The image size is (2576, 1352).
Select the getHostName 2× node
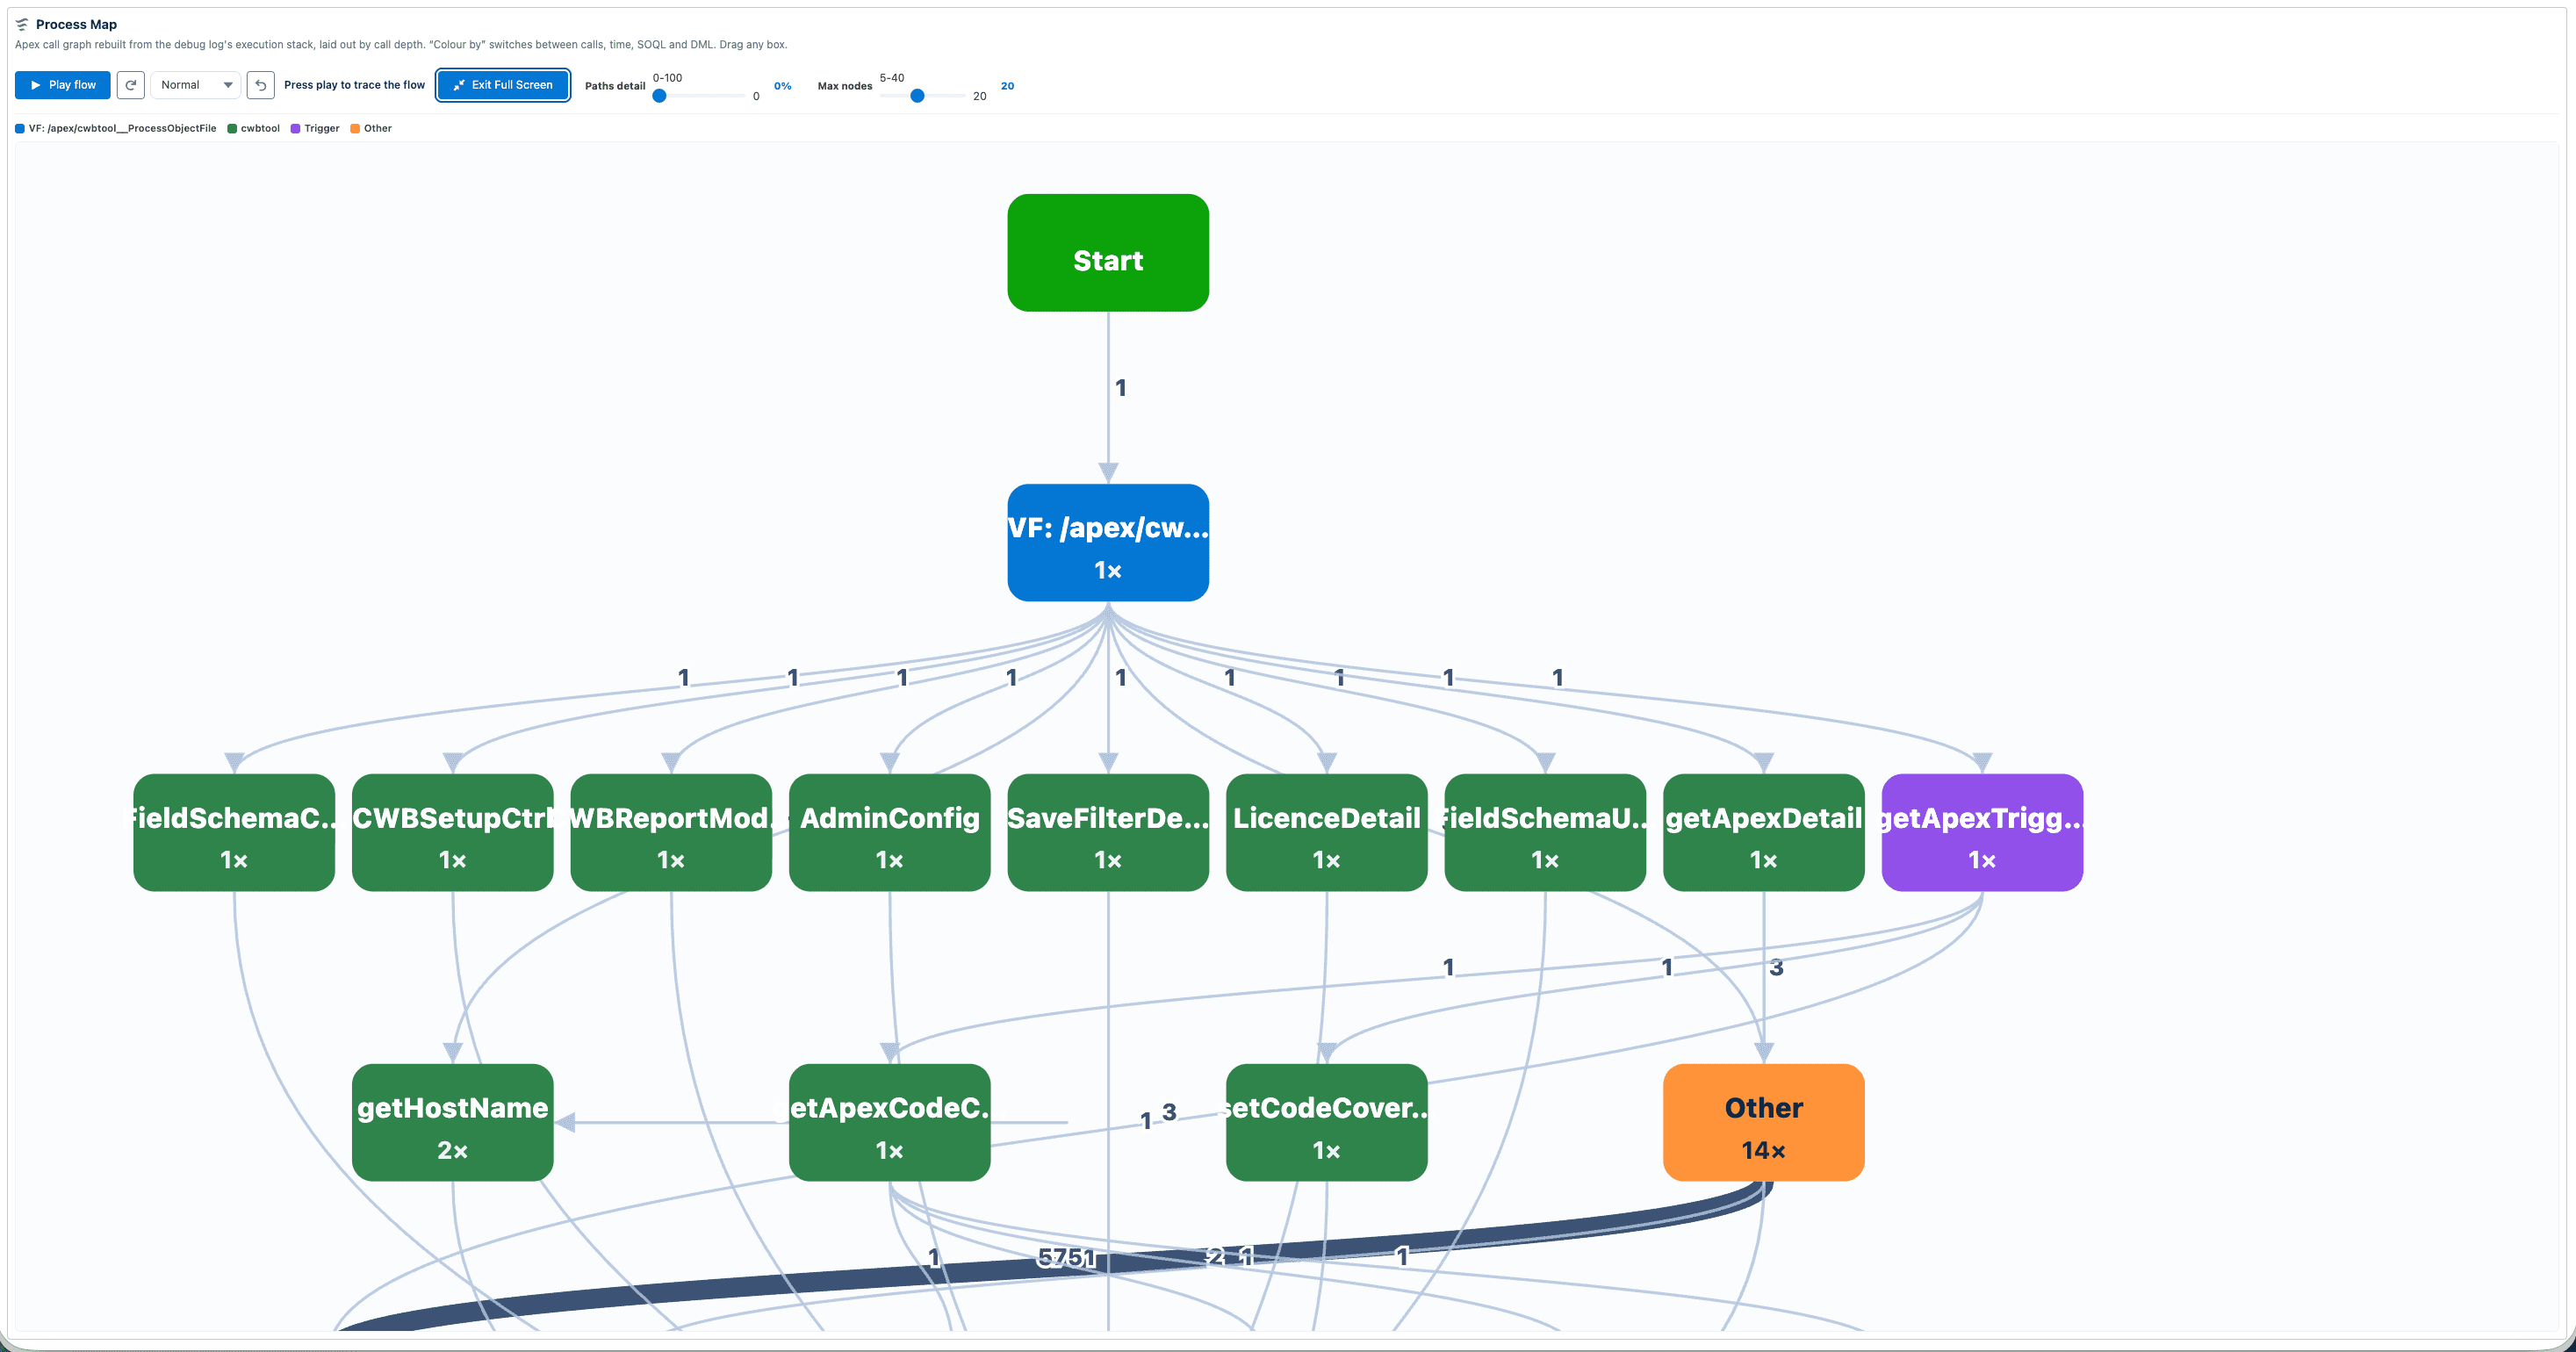click(x=453, y=1123)
